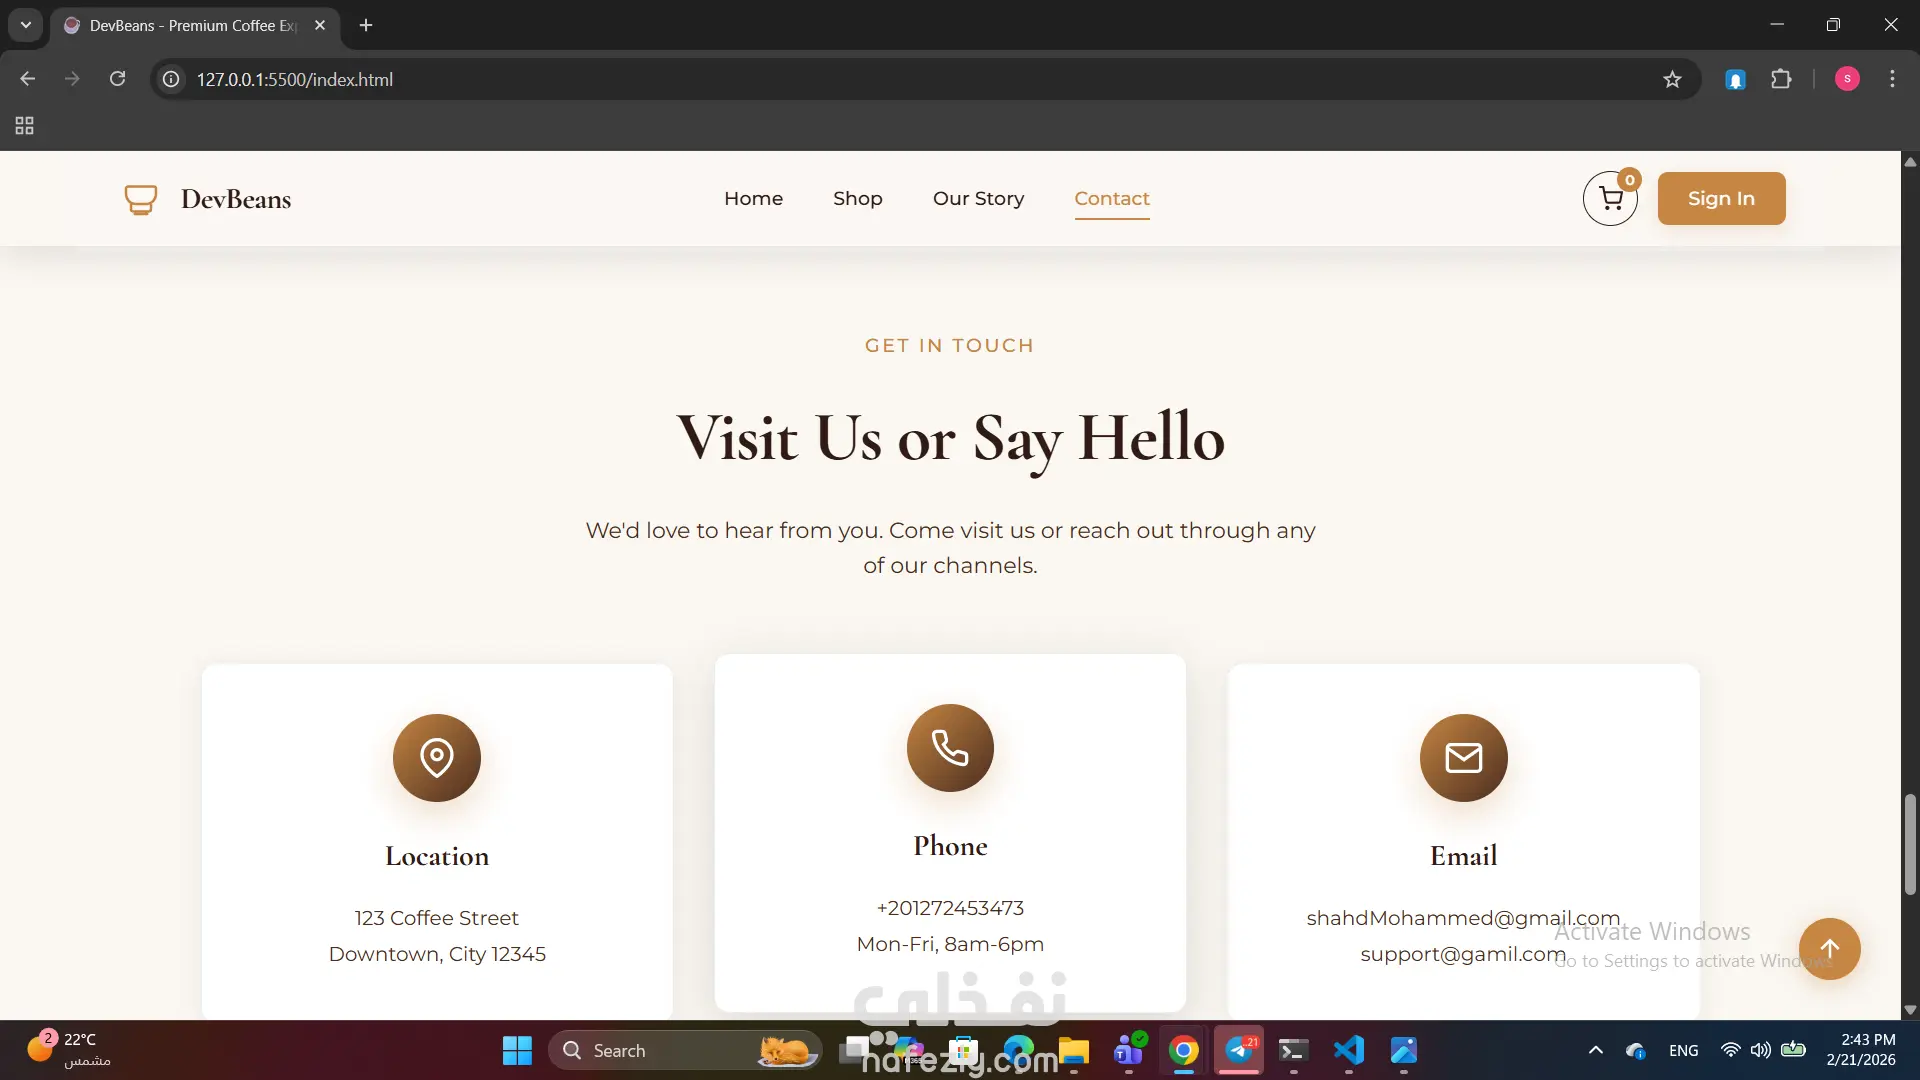Bookmark this page with star icon
The width and height of the screenshot is (1920, 1080).
tap(1672, 79)
